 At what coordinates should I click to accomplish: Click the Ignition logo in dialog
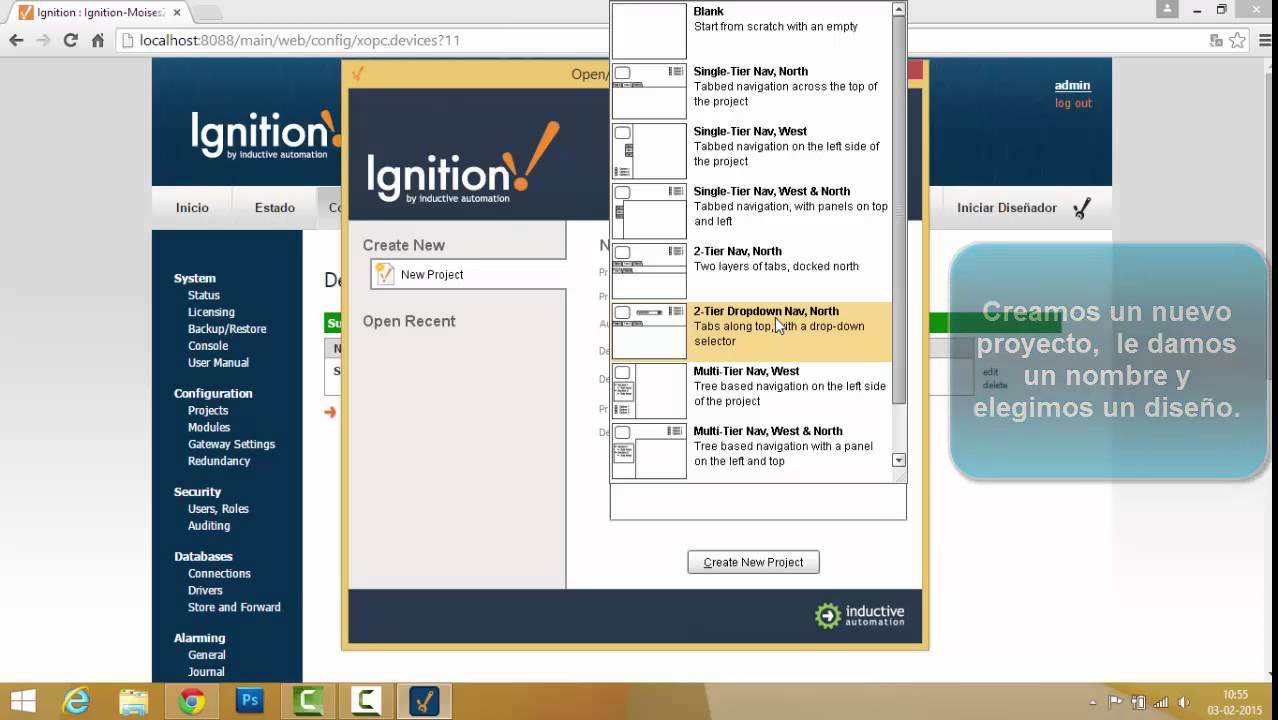[x=463, y=163]
